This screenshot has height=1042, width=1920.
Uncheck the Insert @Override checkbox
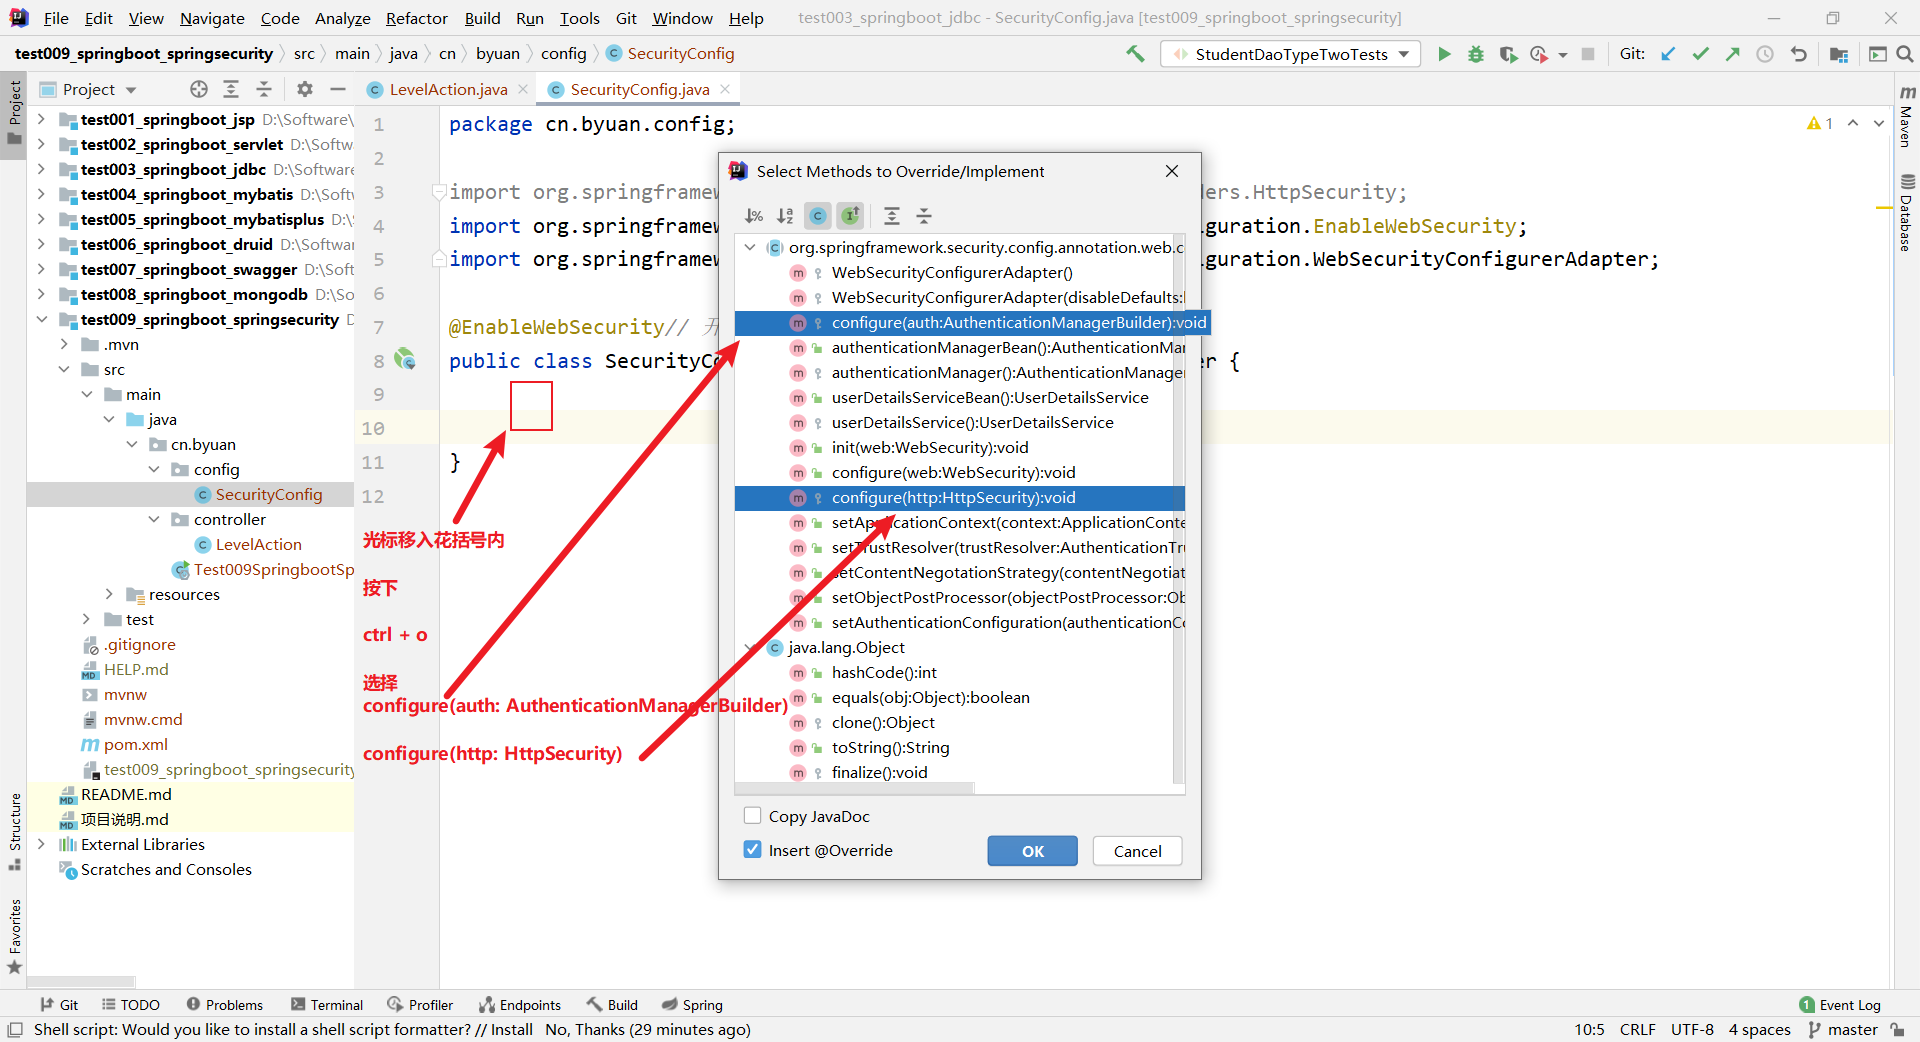[753, 850]
